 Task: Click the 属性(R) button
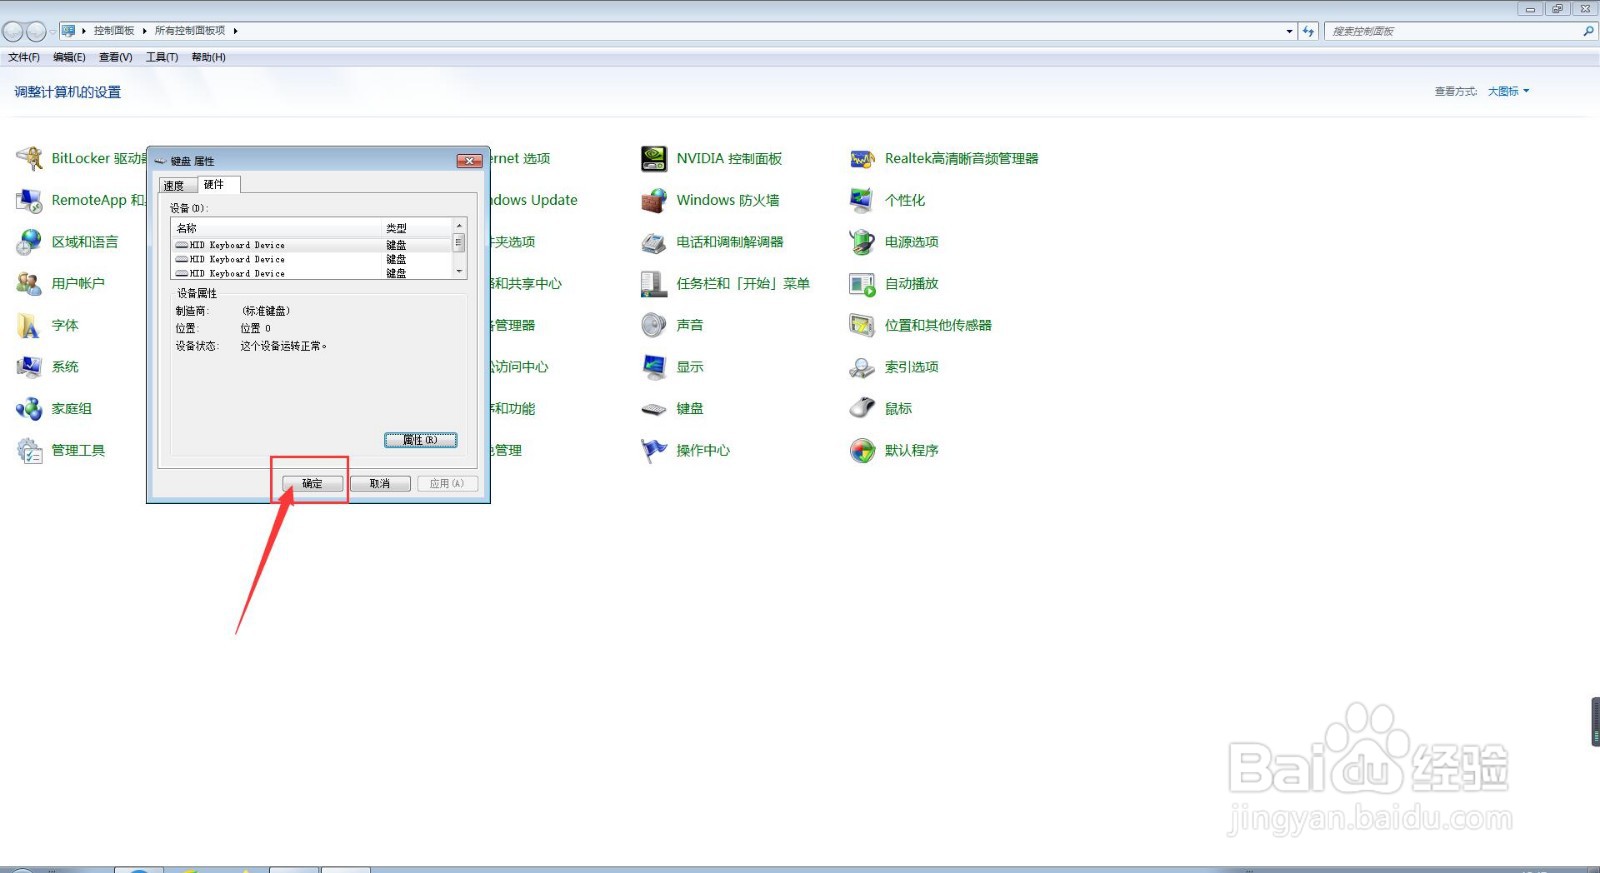[x=421, y=440]
